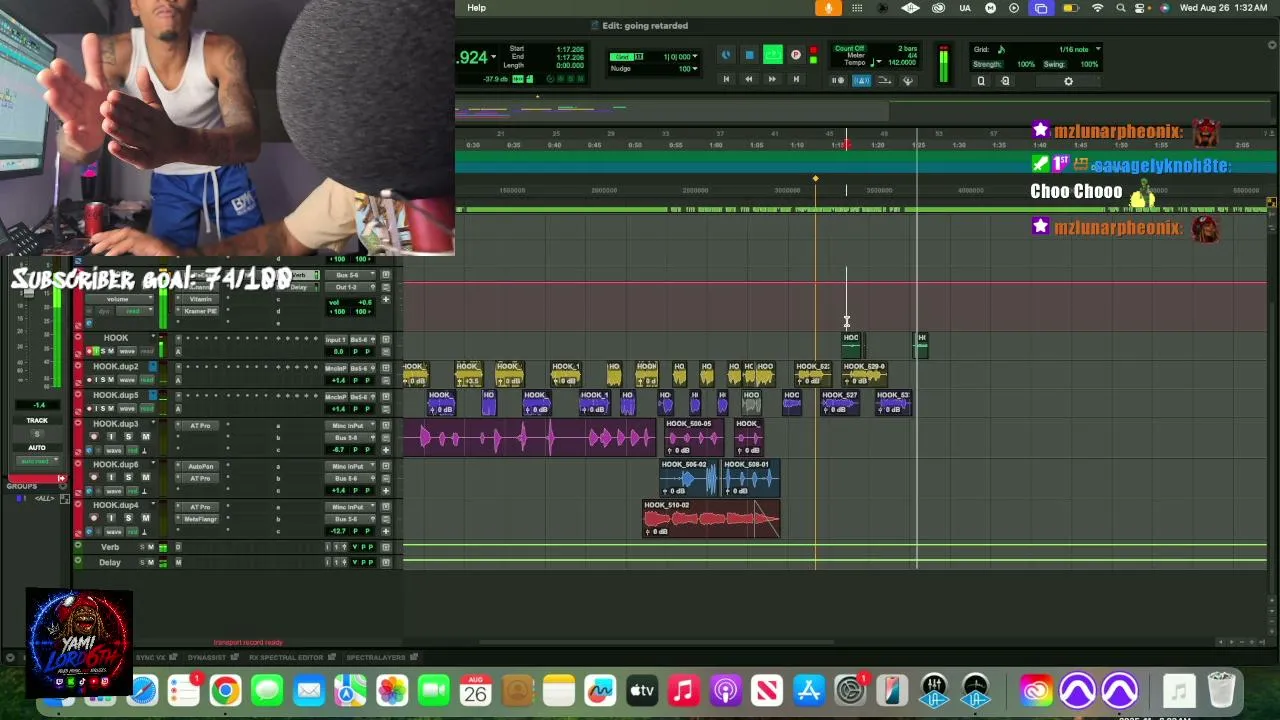Stop playback with the transport Stop button

[749, 55]
